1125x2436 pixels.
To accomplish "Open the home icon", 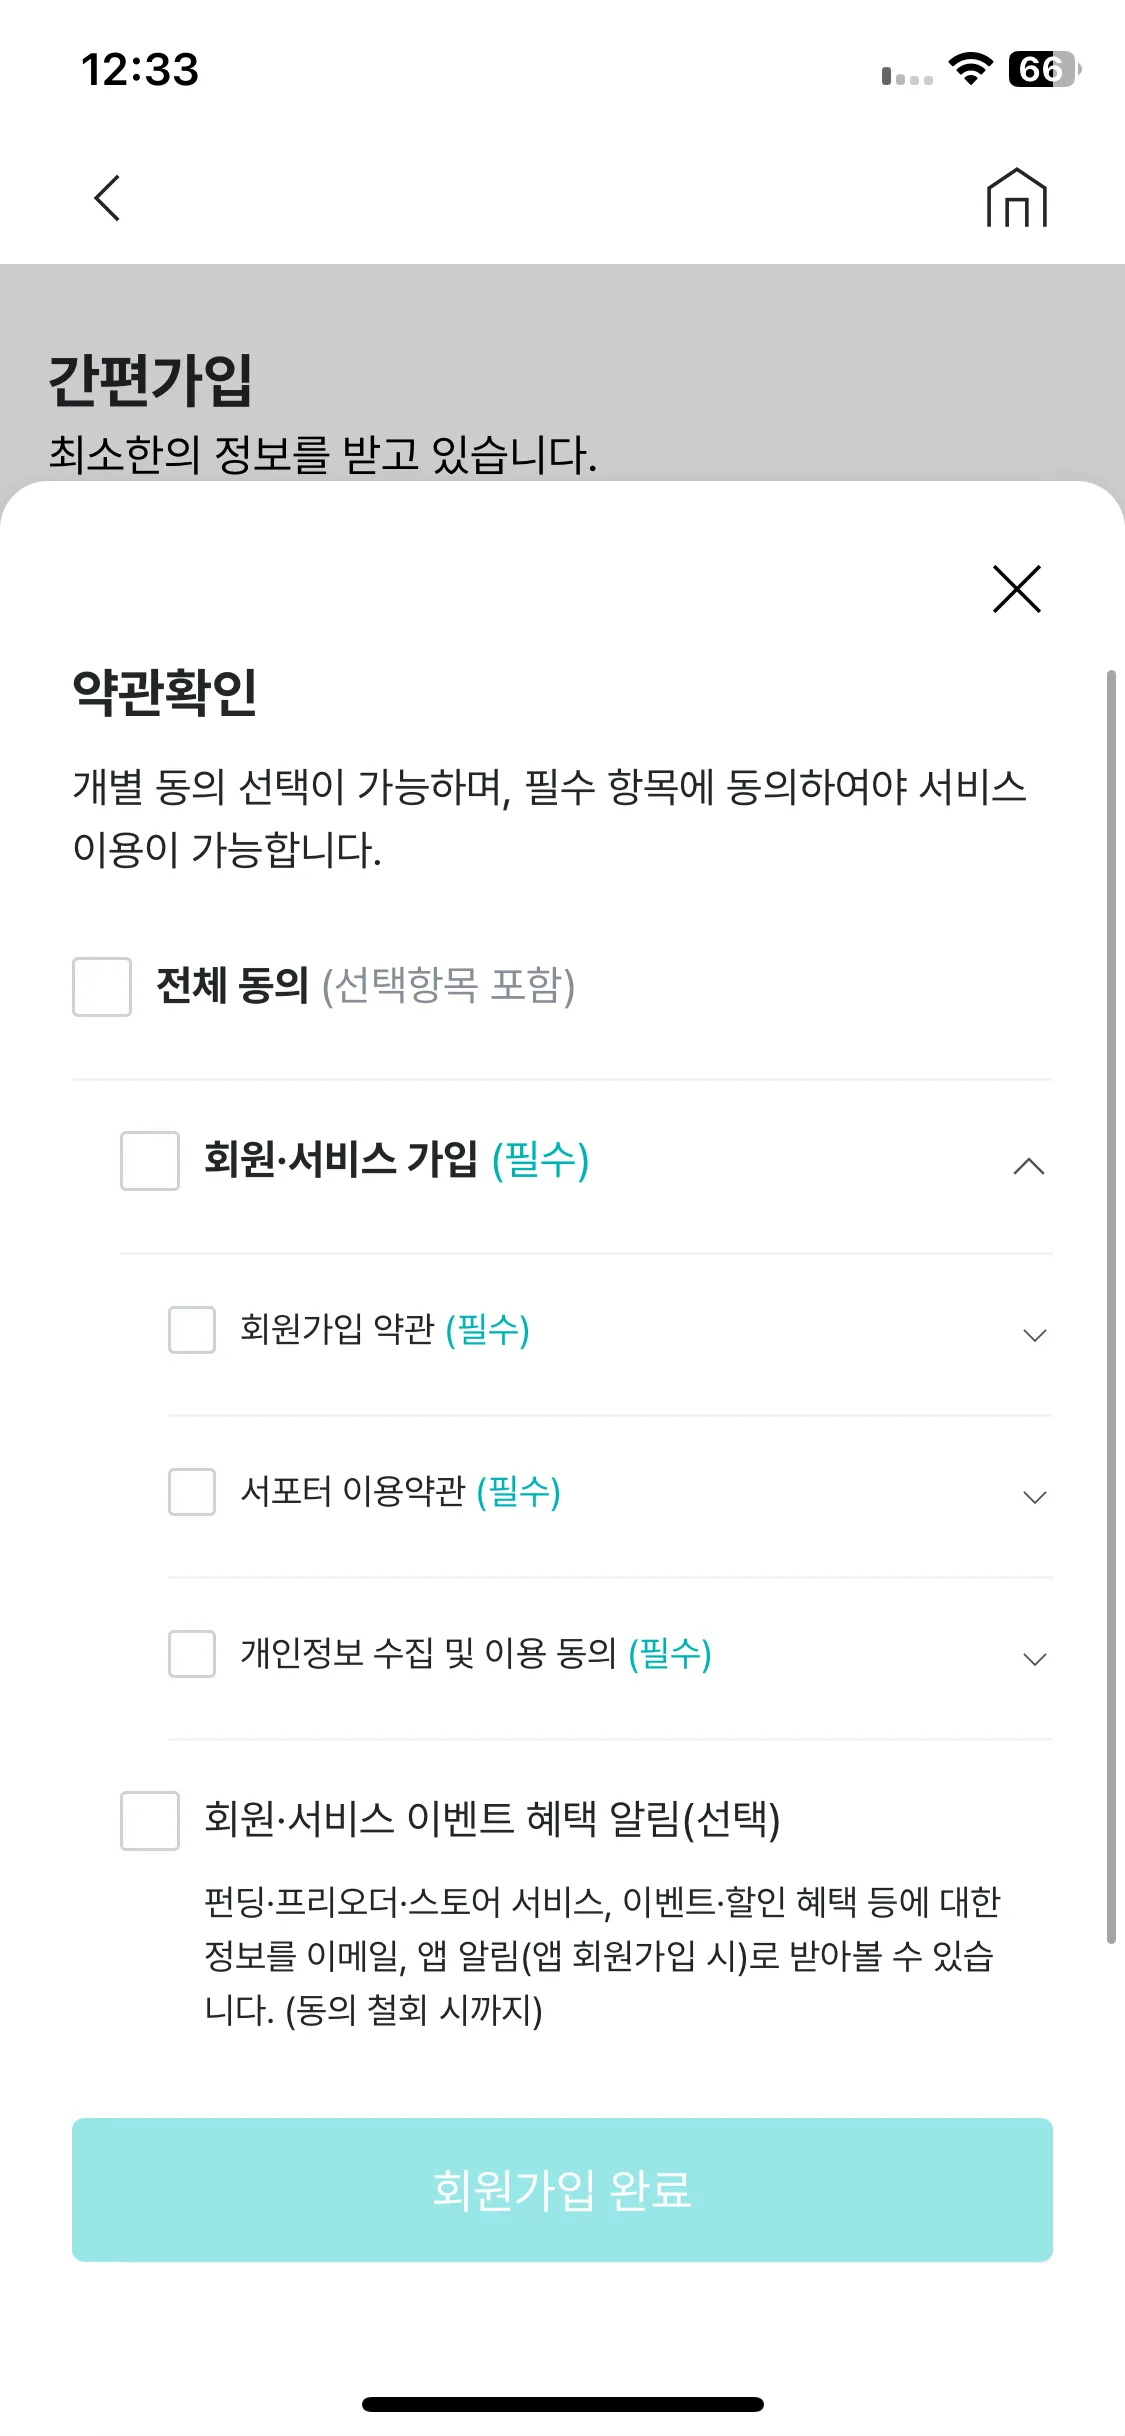I will click(x=1016, y=198).
